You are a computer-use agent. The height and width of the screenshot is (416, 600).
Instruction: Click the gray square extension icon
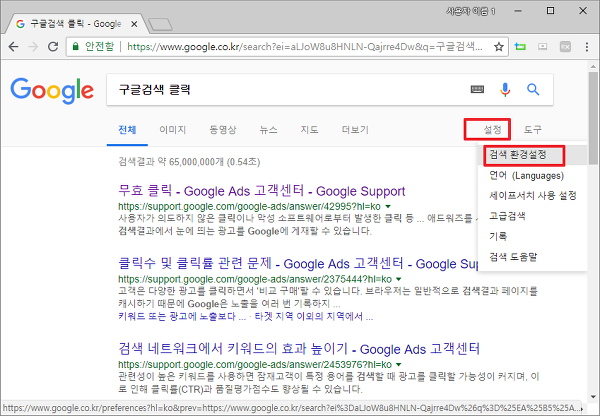[x=566, y=47]
